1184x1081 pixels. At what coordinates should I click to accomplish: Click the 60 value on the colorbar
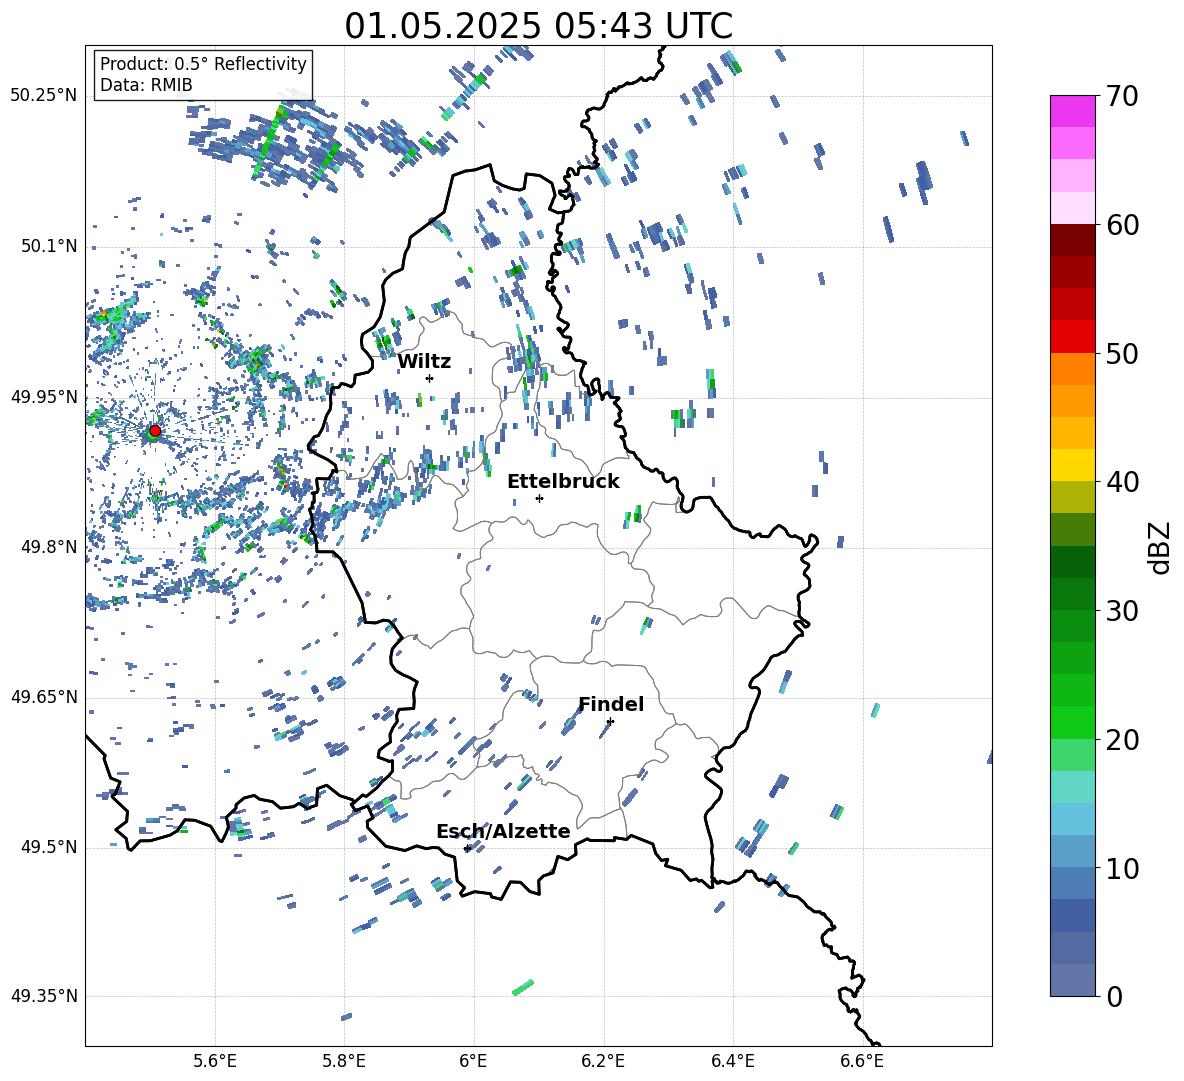tap(1123, 225)
